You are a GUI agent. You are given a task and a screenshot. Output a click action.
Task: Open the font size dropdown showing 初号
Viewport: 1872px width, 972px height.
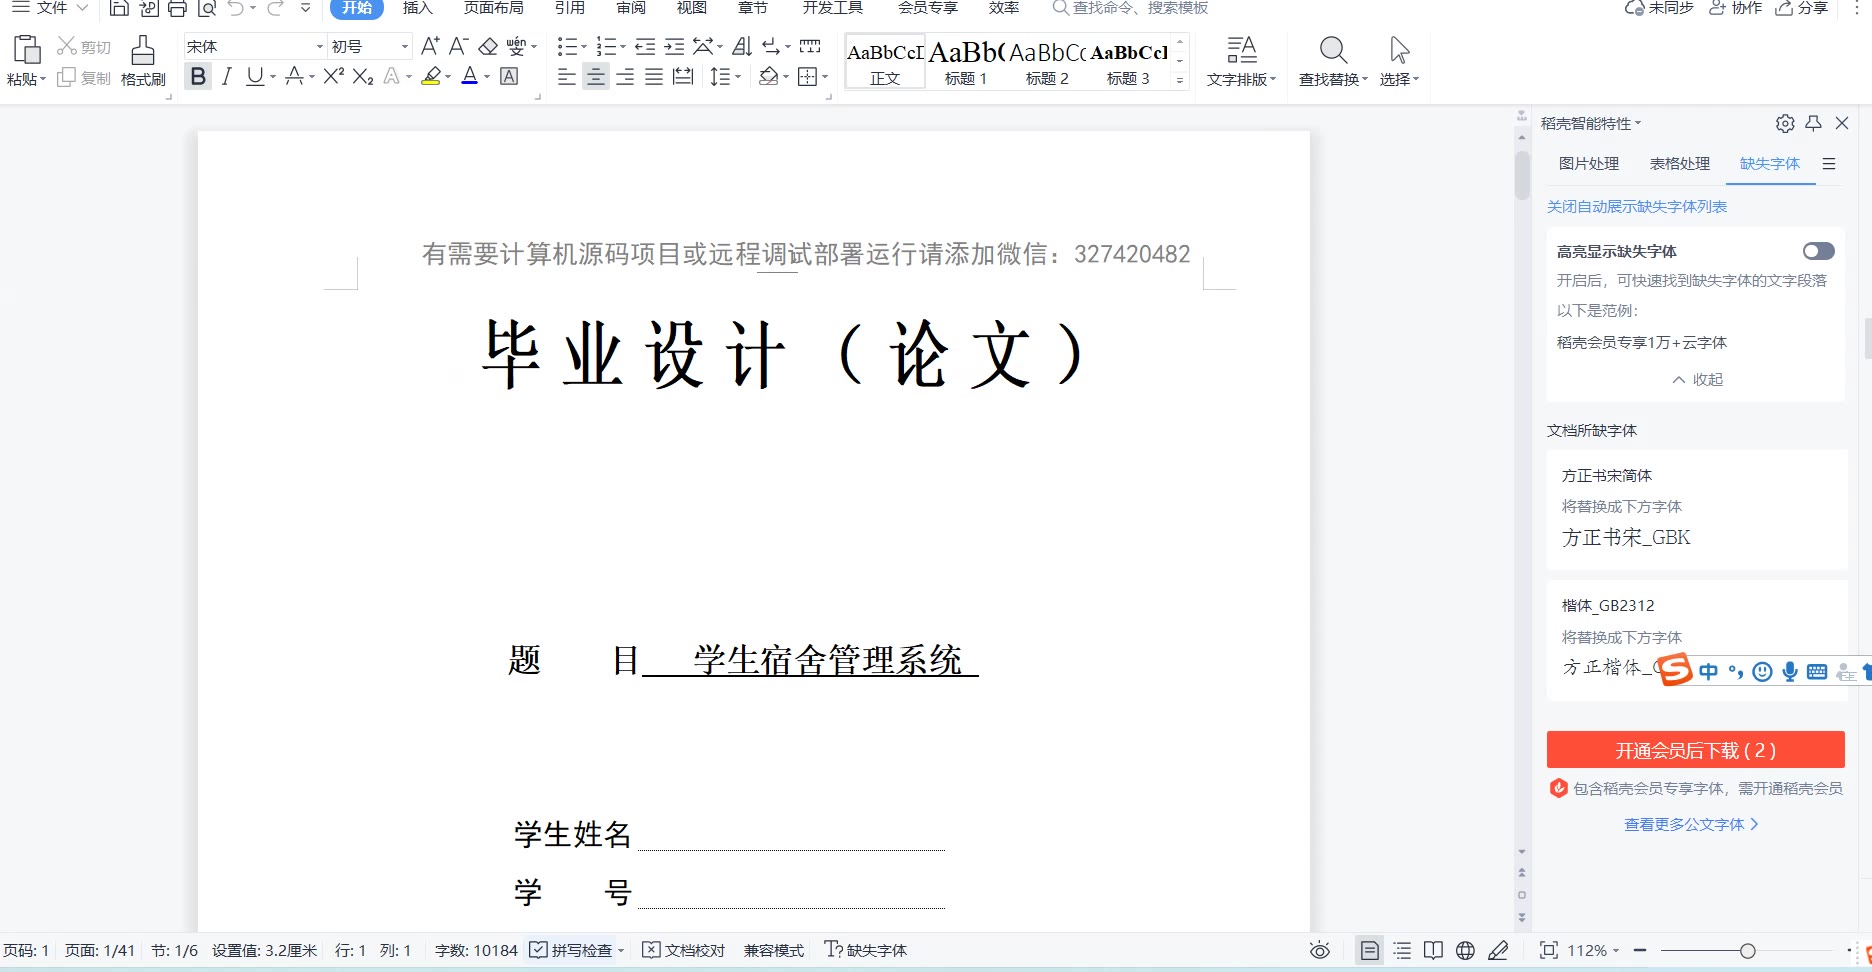[404, 47]
